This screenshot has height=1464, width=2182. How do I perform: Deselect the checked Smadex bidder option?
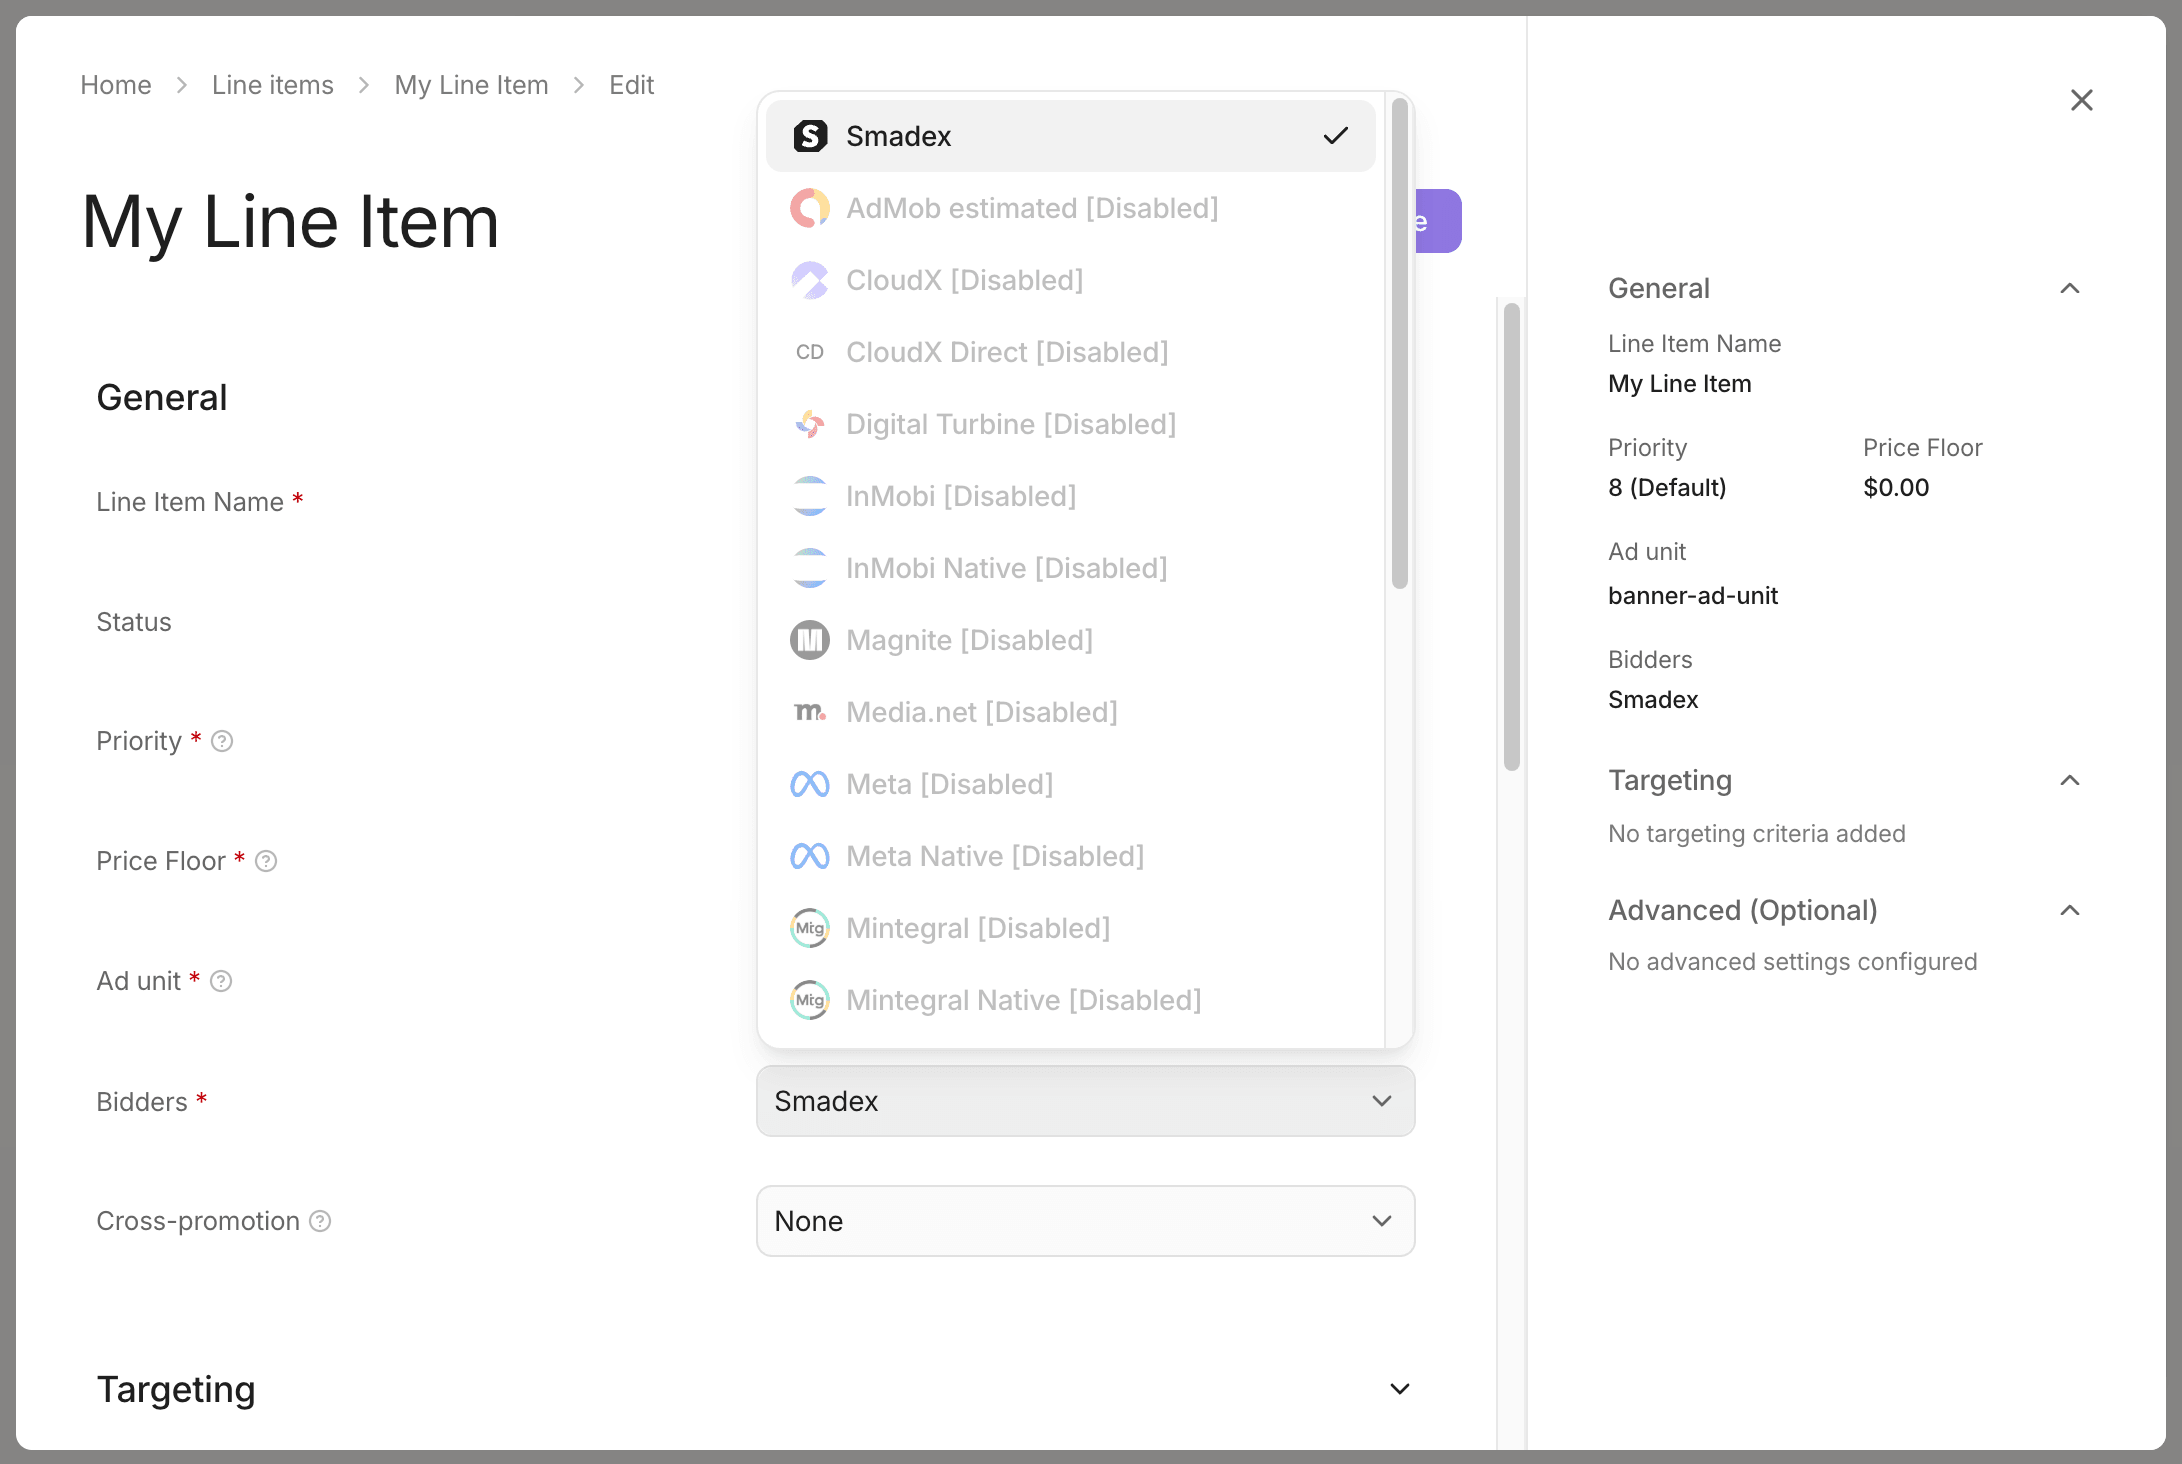[1071, 136]
